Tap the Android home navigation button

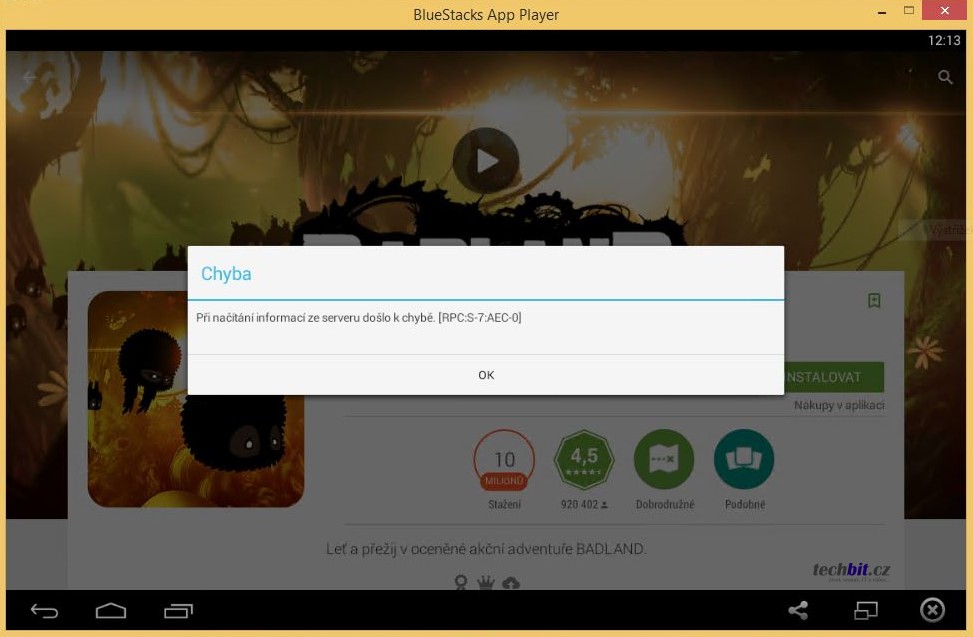(x=111, y=611)
